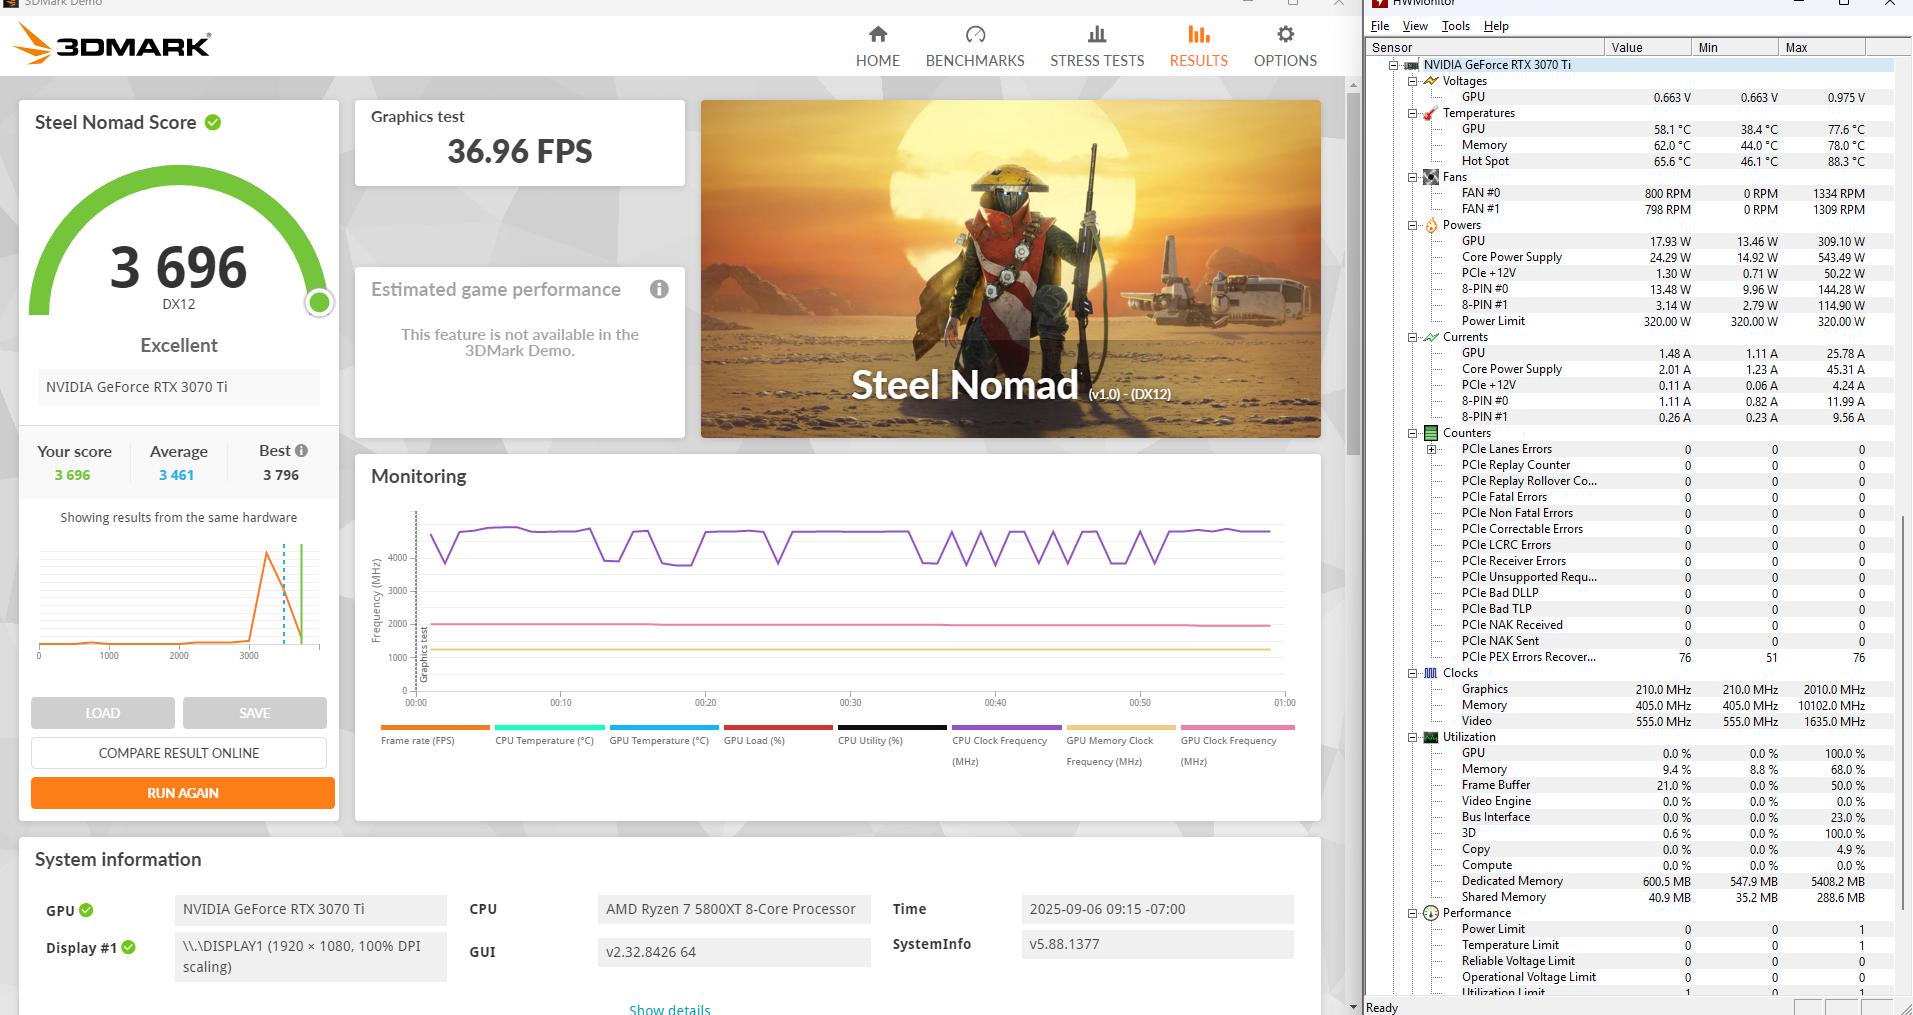Screen dimensions: 1913x1015
Task: Click the Steel Nomad preview image
Action: click(1010, 269)
